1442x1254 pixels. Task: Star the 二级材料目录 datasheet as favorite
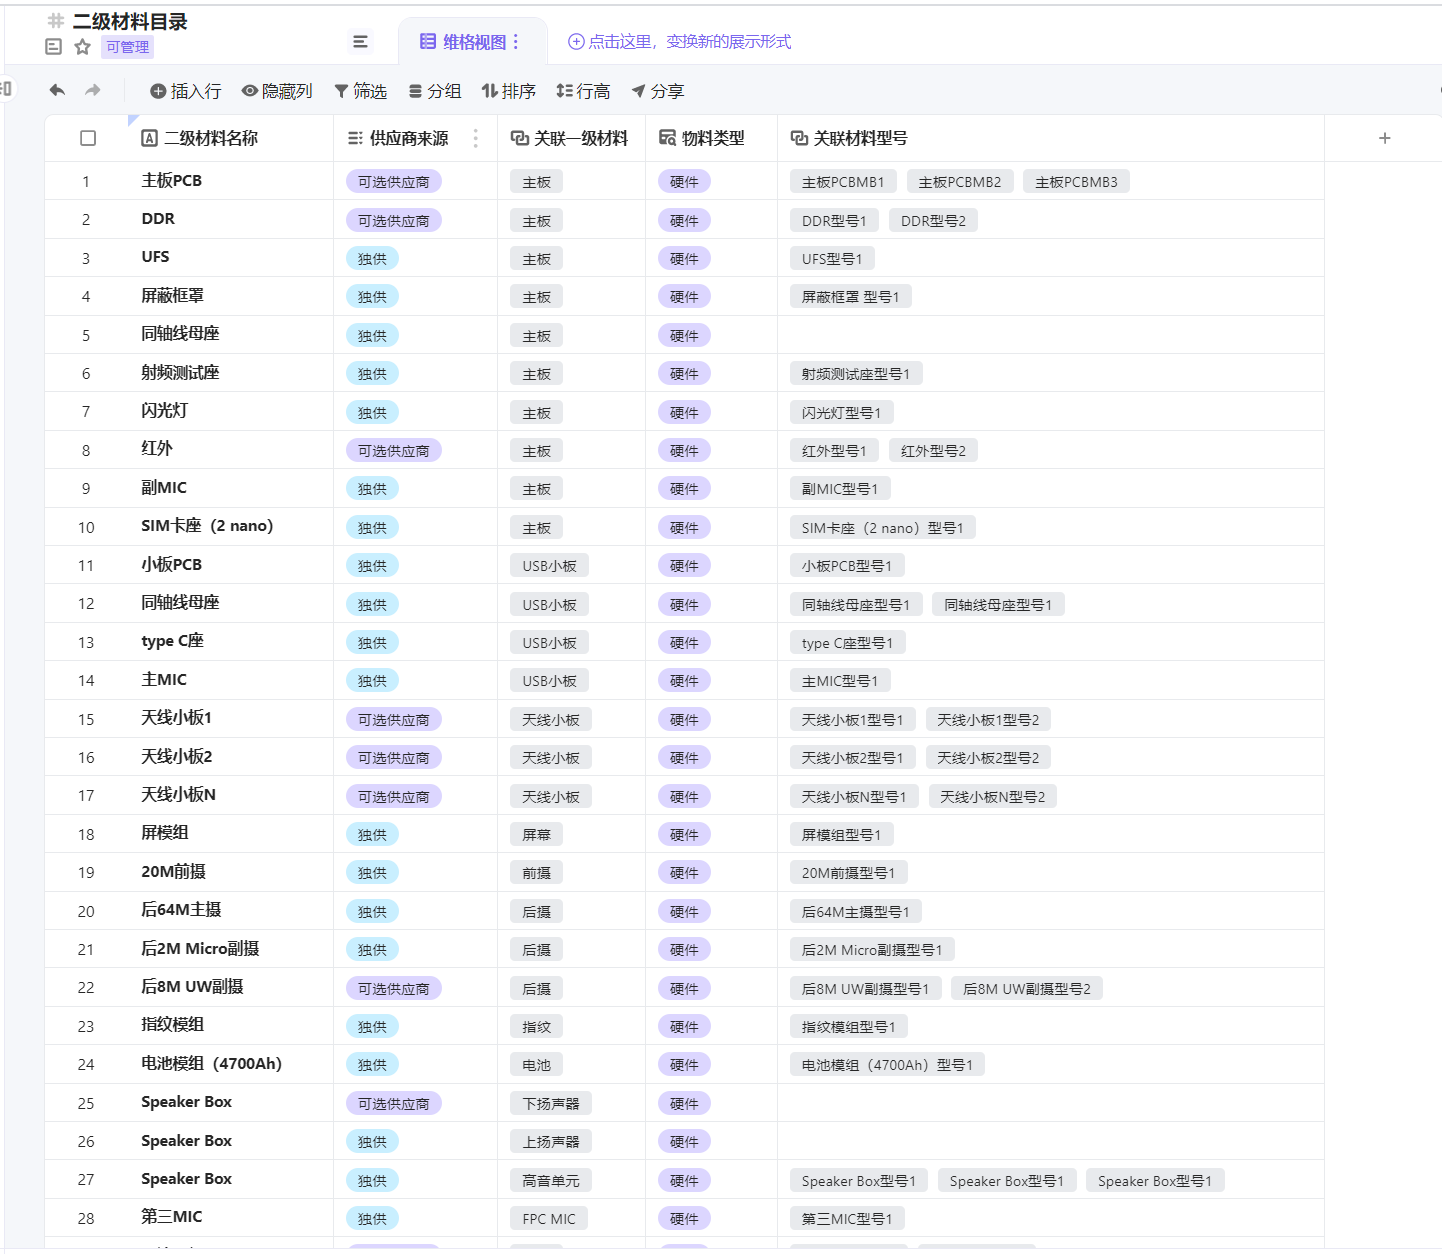pos(83,47)
